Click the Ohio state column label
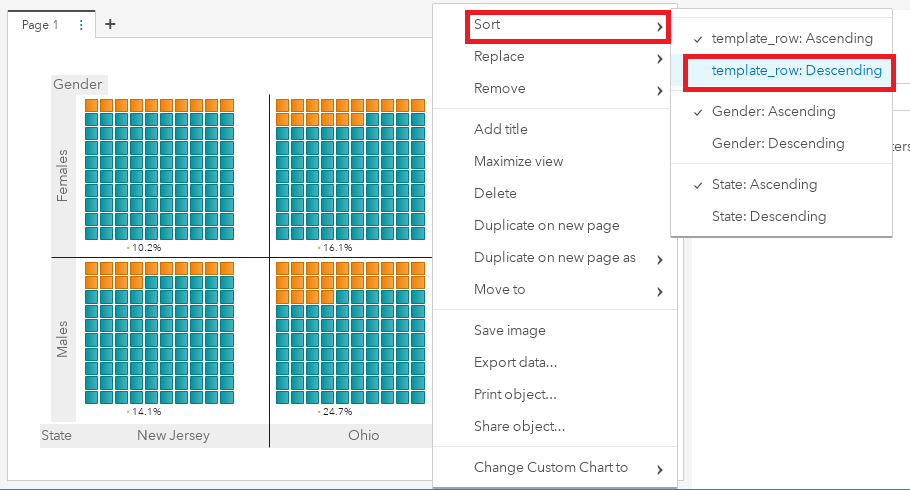 pos(363,436)
